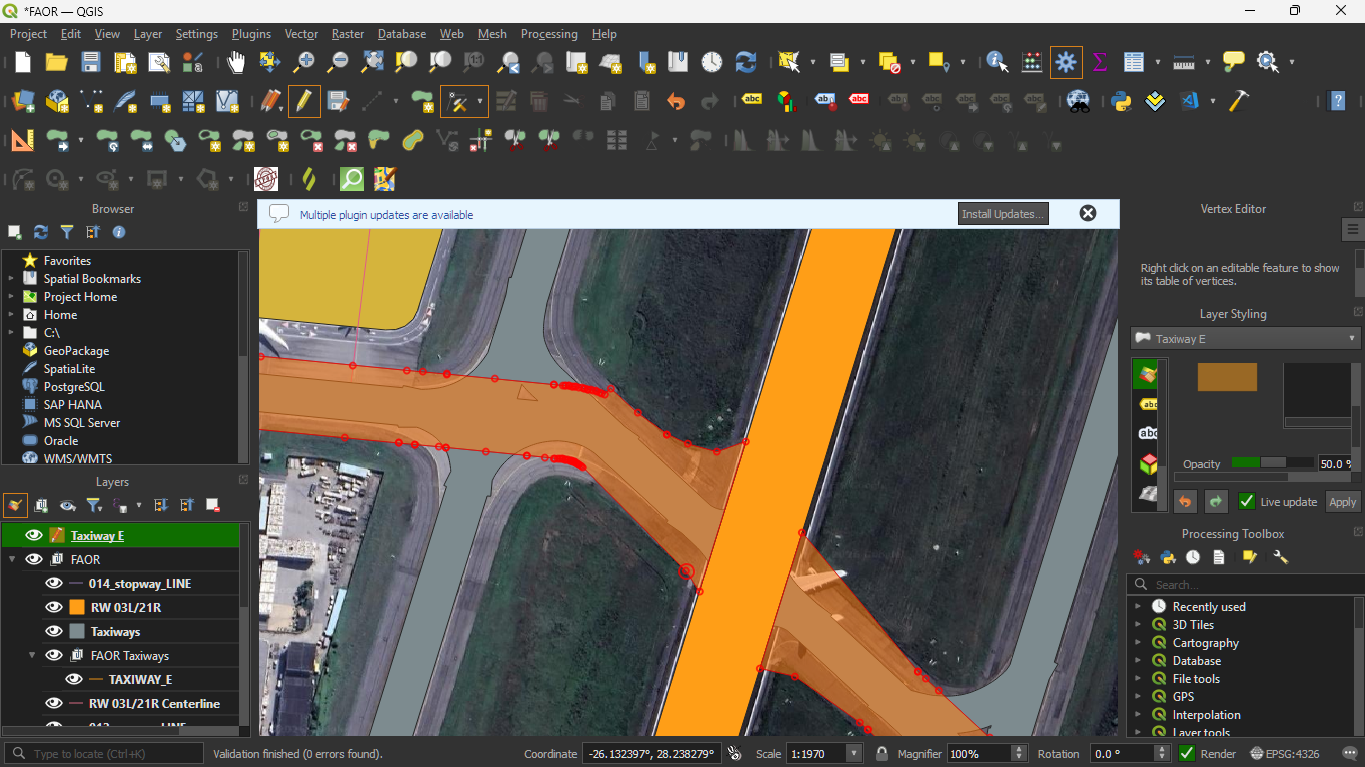Click the Undo arrow in editing toolbar

pos(676,101)
